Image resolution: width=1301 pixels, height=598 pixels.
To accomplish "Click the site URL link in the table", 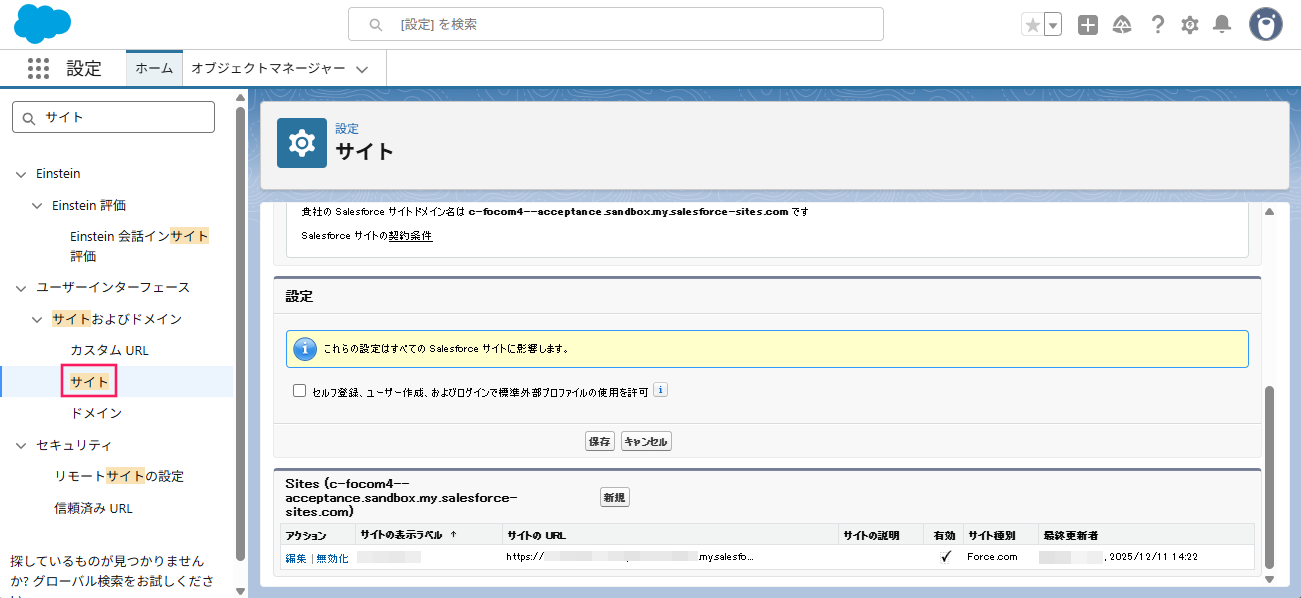I will [630, 557].
